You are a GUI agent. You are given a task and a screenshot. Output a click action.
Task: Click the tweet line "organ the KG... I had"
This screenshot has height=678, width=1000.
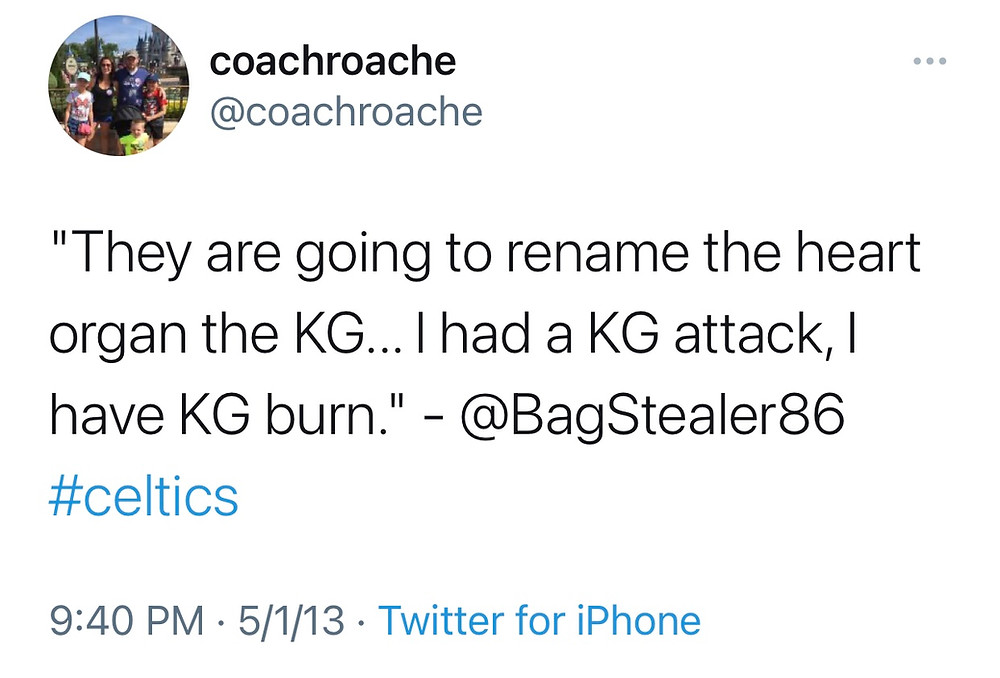pos(452,335)
